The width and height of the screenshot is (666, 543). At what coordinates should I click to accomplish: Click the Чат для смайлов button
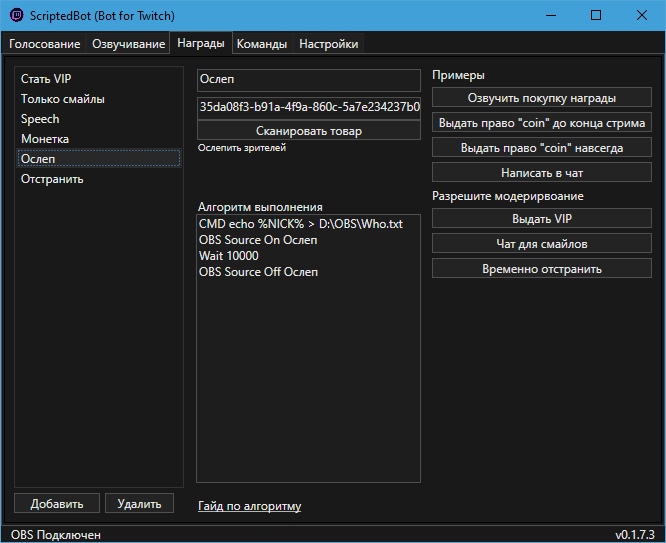(x=542, y=243)
